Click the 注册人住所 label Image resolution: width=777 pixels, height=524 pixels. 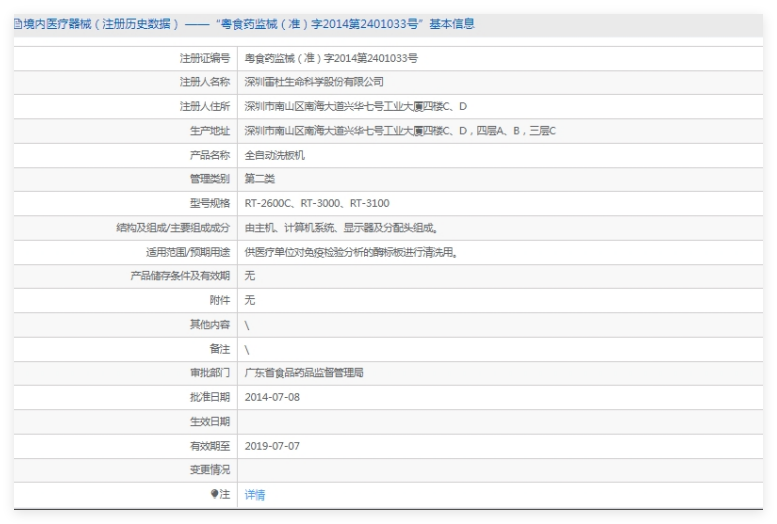205,106
